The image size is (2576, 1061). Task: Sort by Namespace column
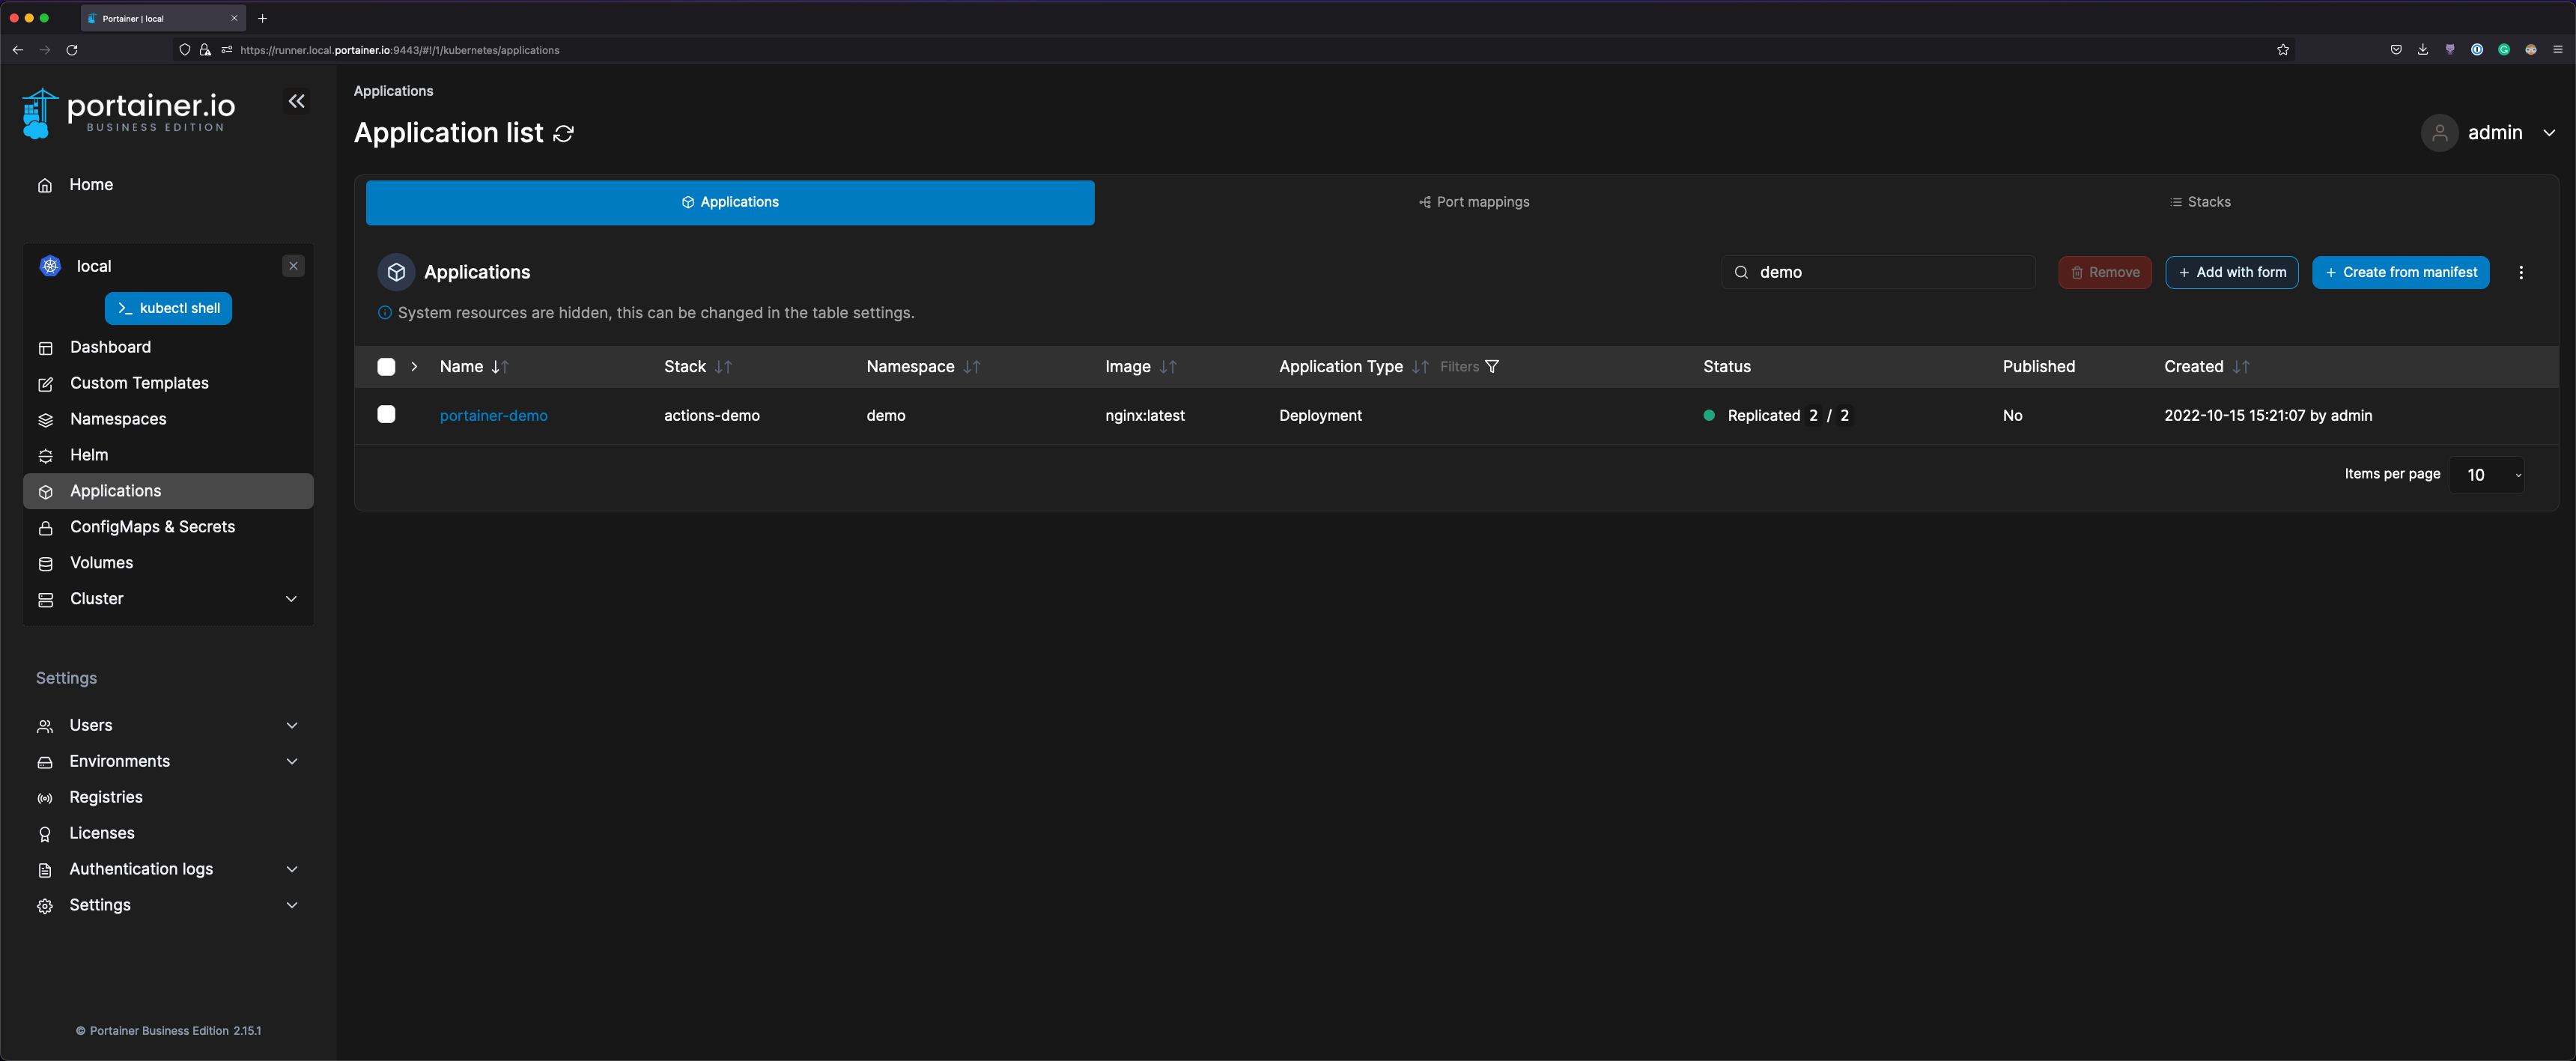click(x=923, y=367)
